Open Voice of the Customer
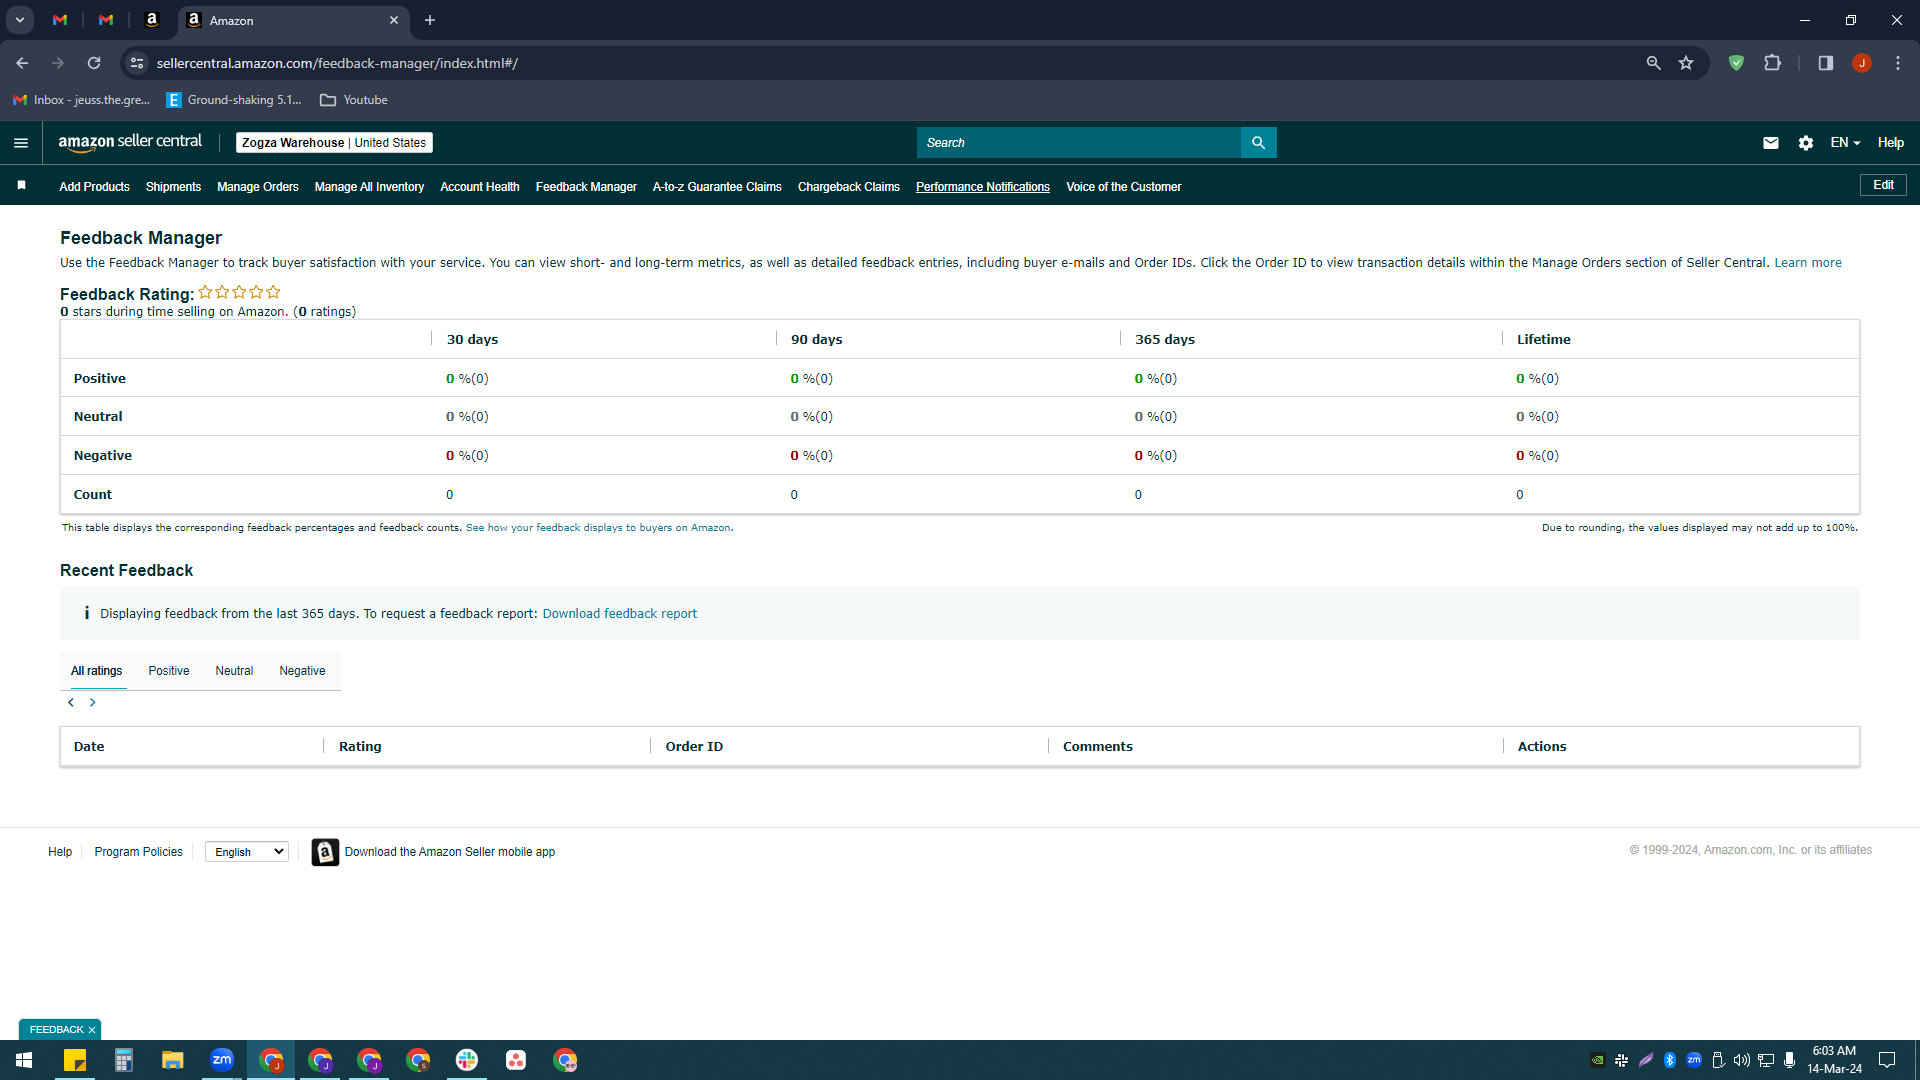1920x1080 pixels. (1124, 187)
